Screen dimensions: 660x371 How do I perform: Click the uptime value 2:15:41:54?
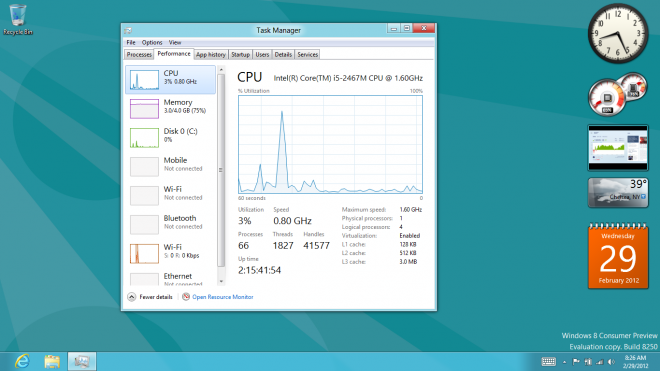pos(259,270)
